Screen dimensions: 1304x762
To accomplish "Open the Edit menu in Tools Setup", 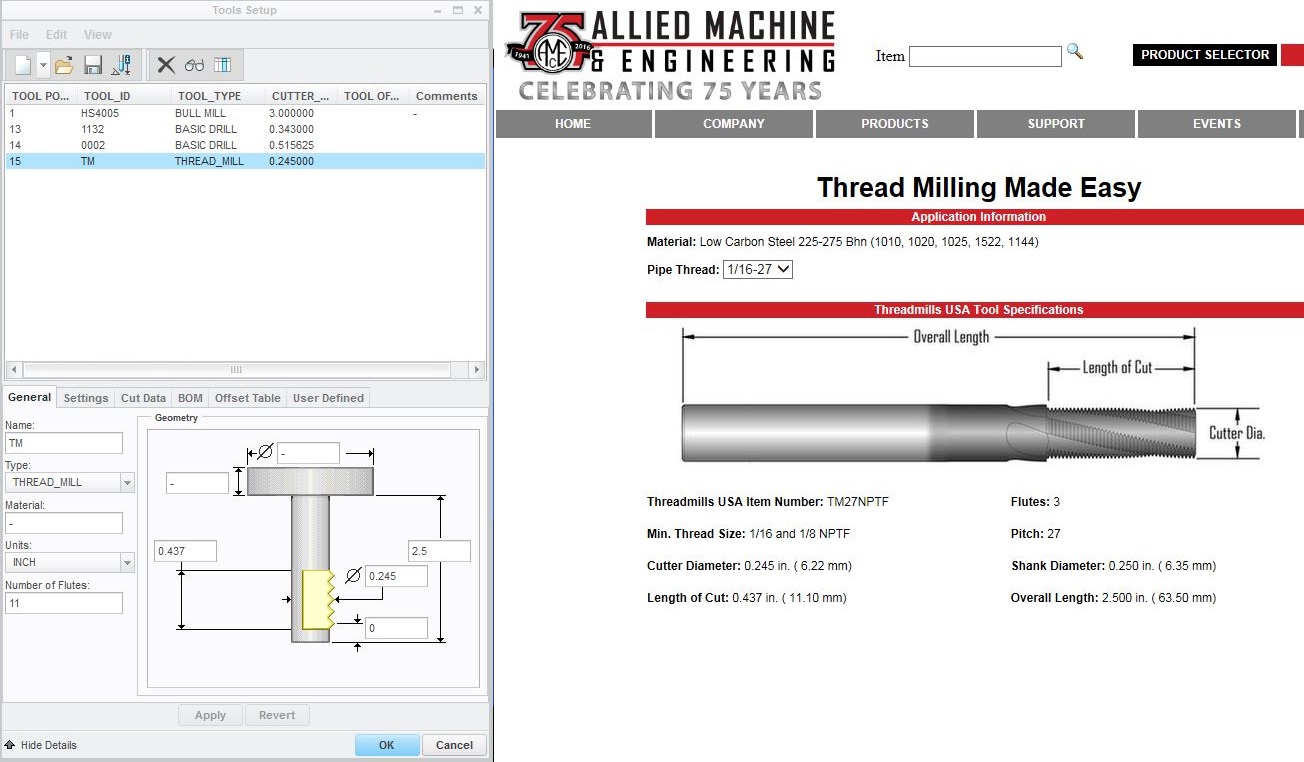I will pyautogui.click(x=56, y=35).
